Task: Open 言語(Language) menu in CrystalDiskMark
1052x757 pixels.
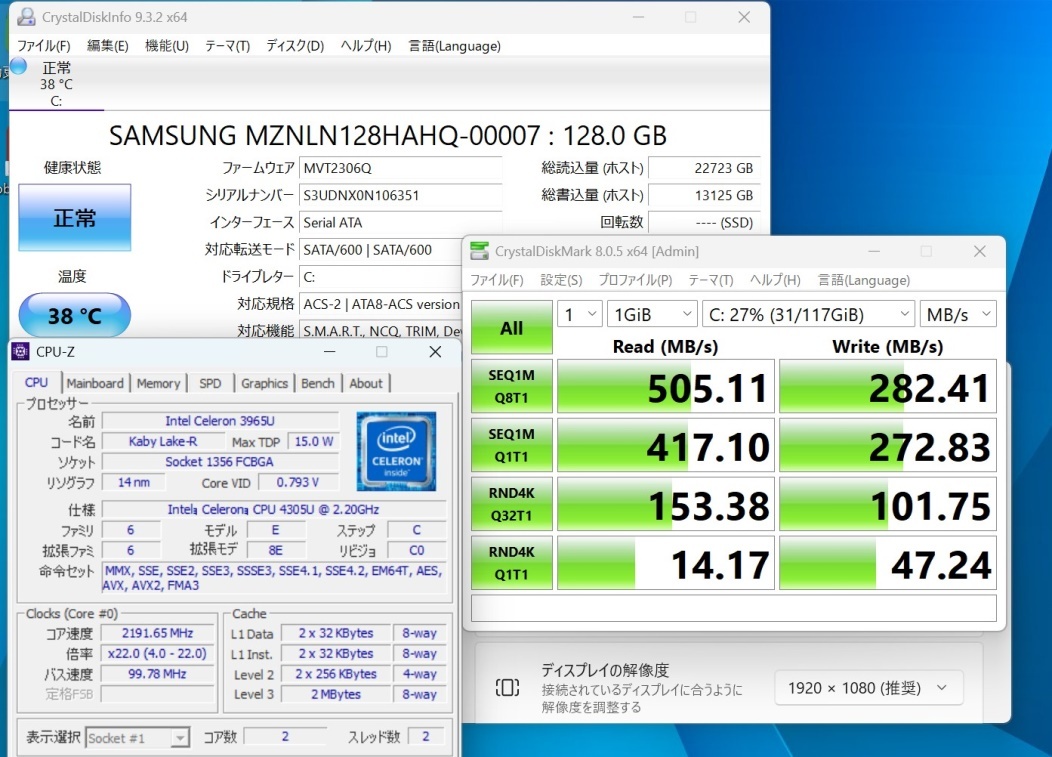Action: [863, 280]
